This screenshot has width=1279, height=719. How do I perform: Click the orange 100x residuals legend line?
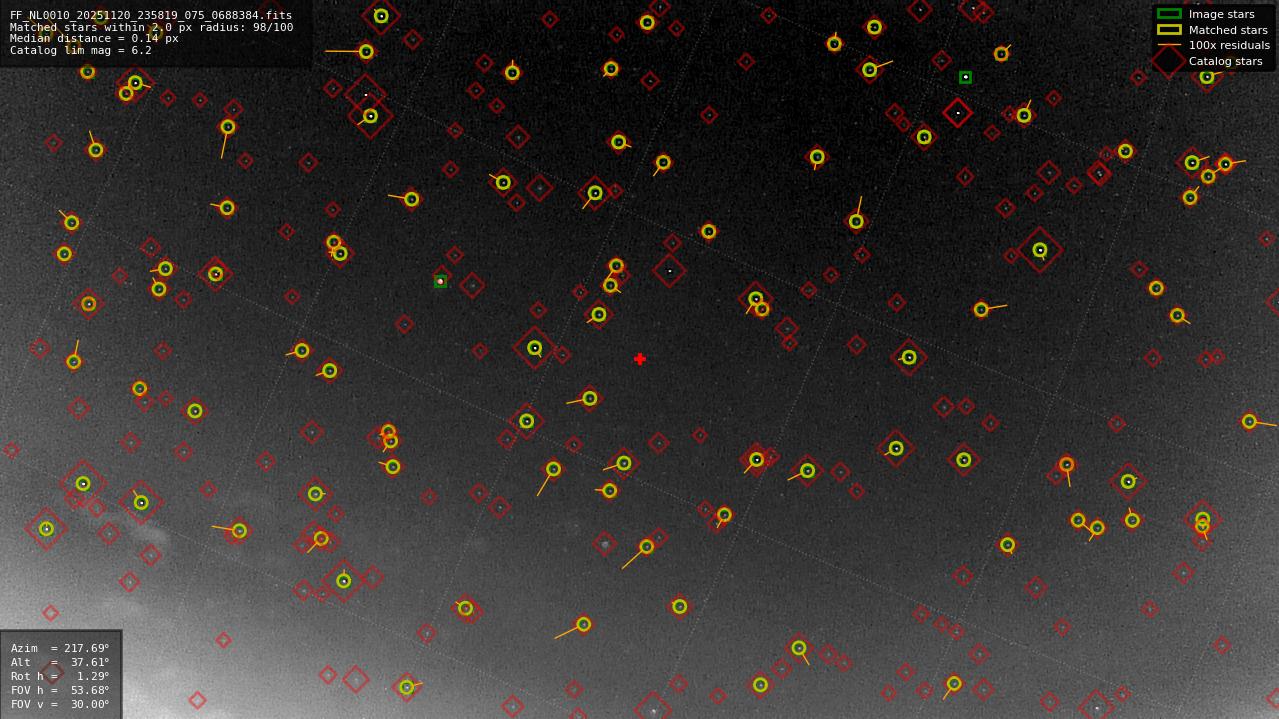[1169, 45]
